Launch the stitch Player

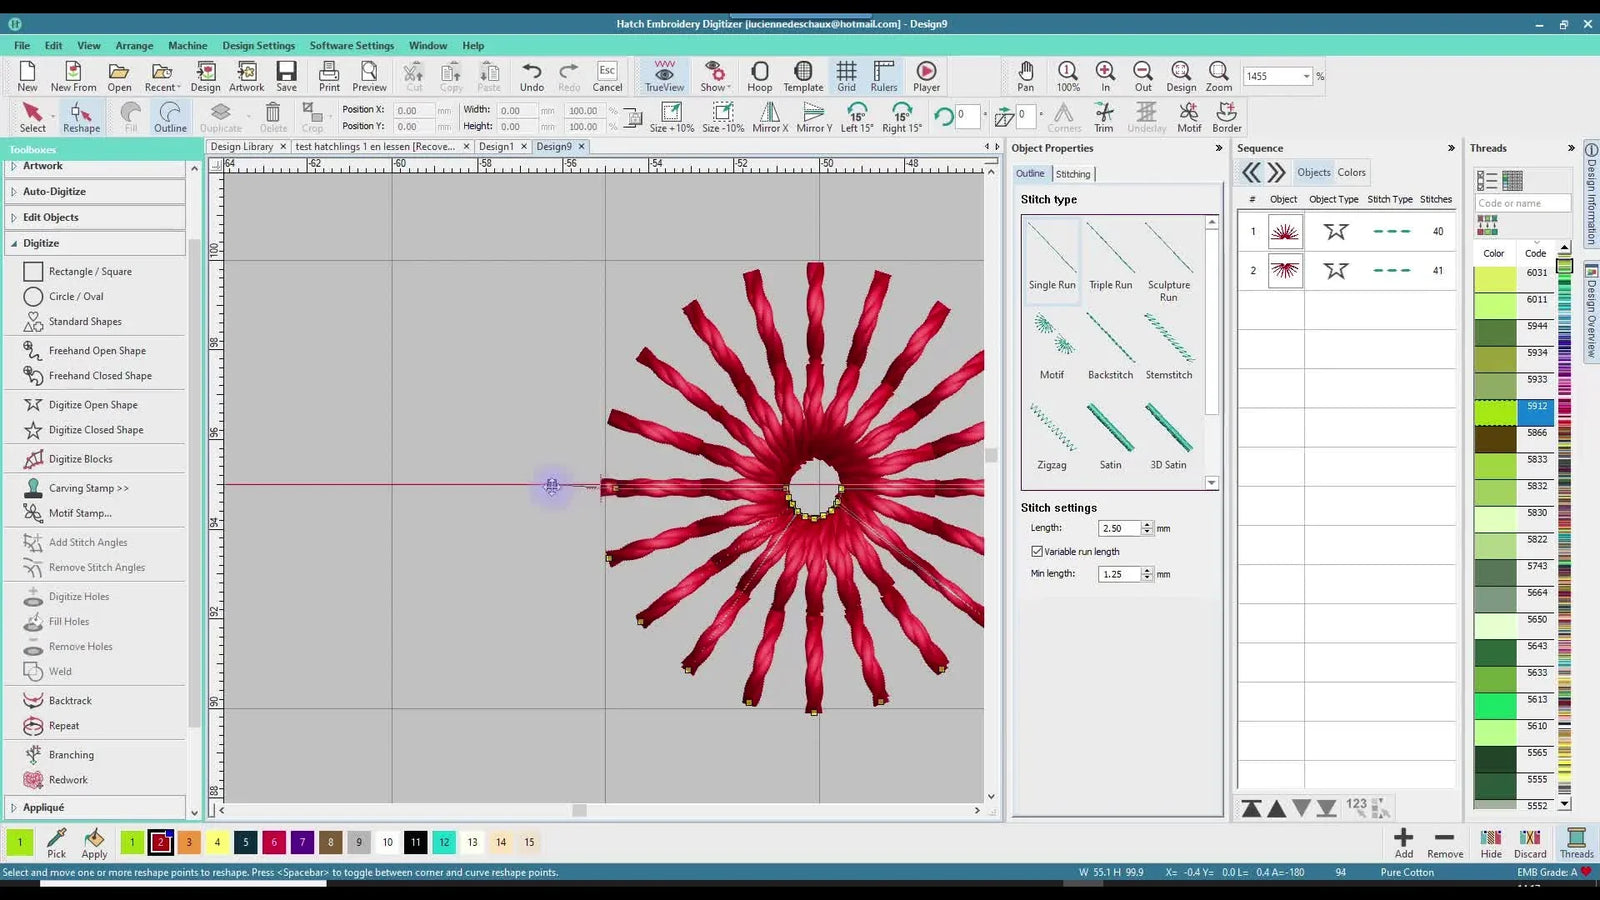click(x=926, y=76)
